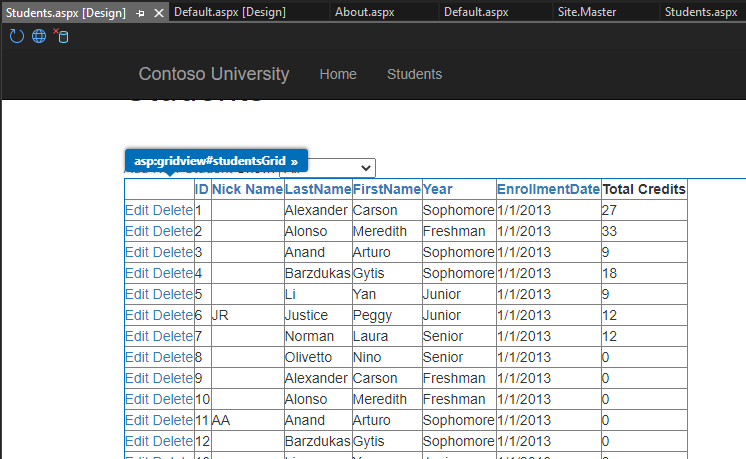This screenshot has height=459, width=746.
Task: Click Contoso University brand link
Action: (213, 74)
